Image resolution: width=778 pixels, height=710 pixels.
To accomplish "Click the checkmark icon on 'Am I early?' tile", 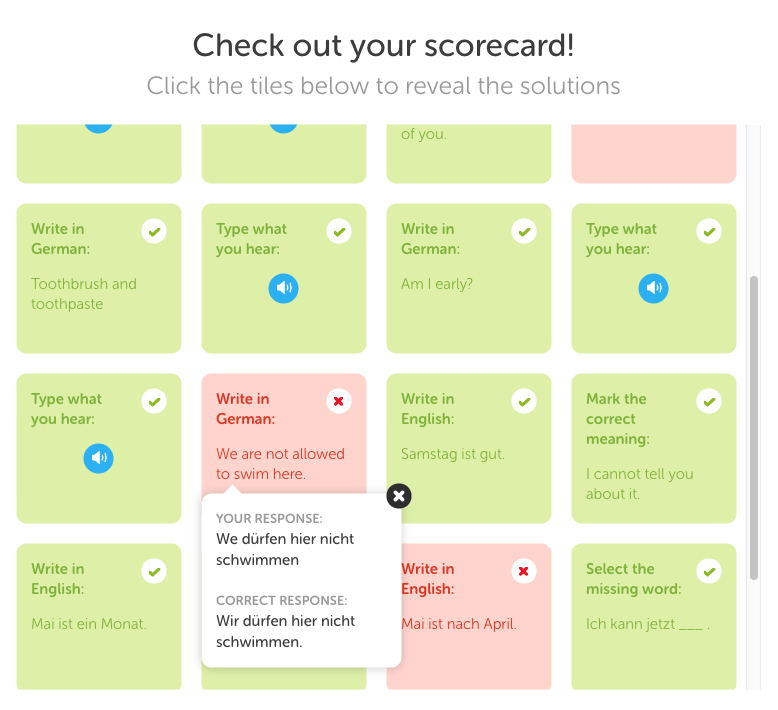I will pos(523,231).
